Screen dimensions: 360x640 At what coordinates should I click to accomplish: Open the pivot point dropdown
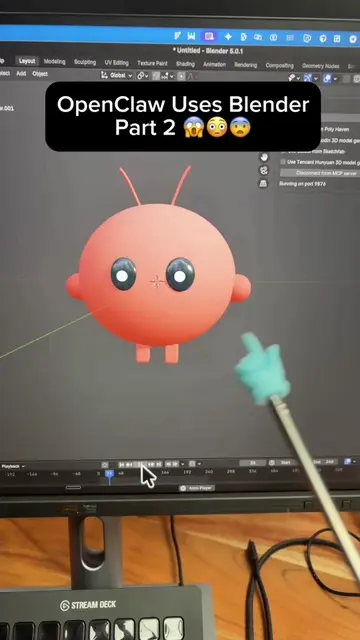[x=143, y=76]
